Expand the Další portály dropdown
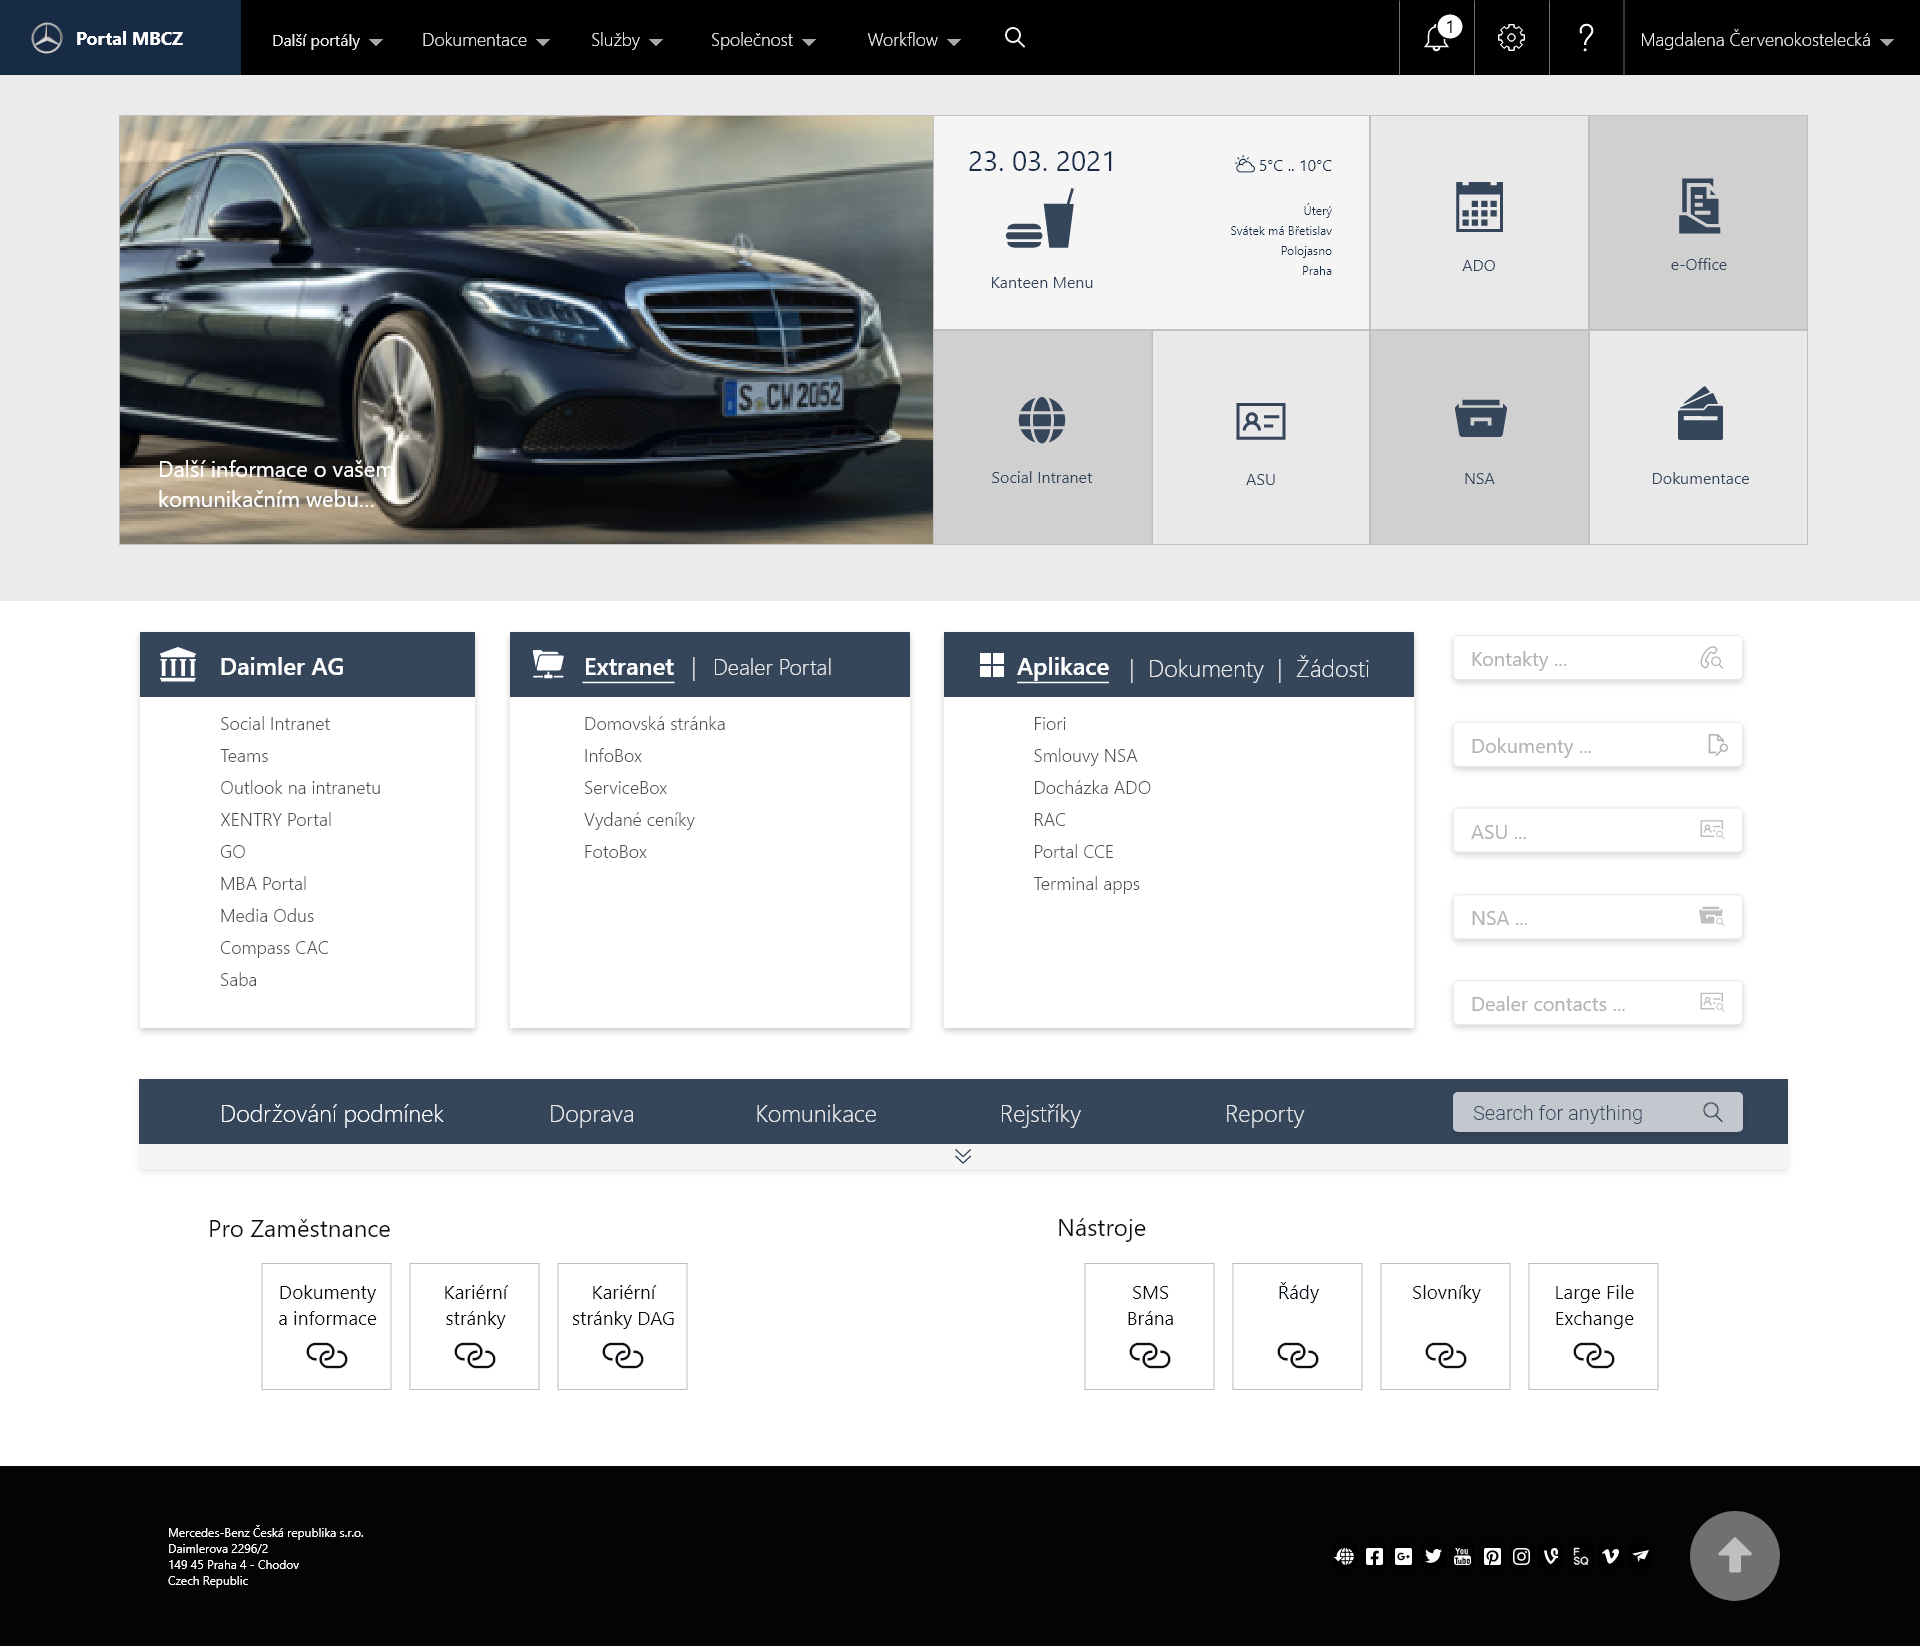The height and width of the screenshot is (1646, 1920). pos(325,40)
